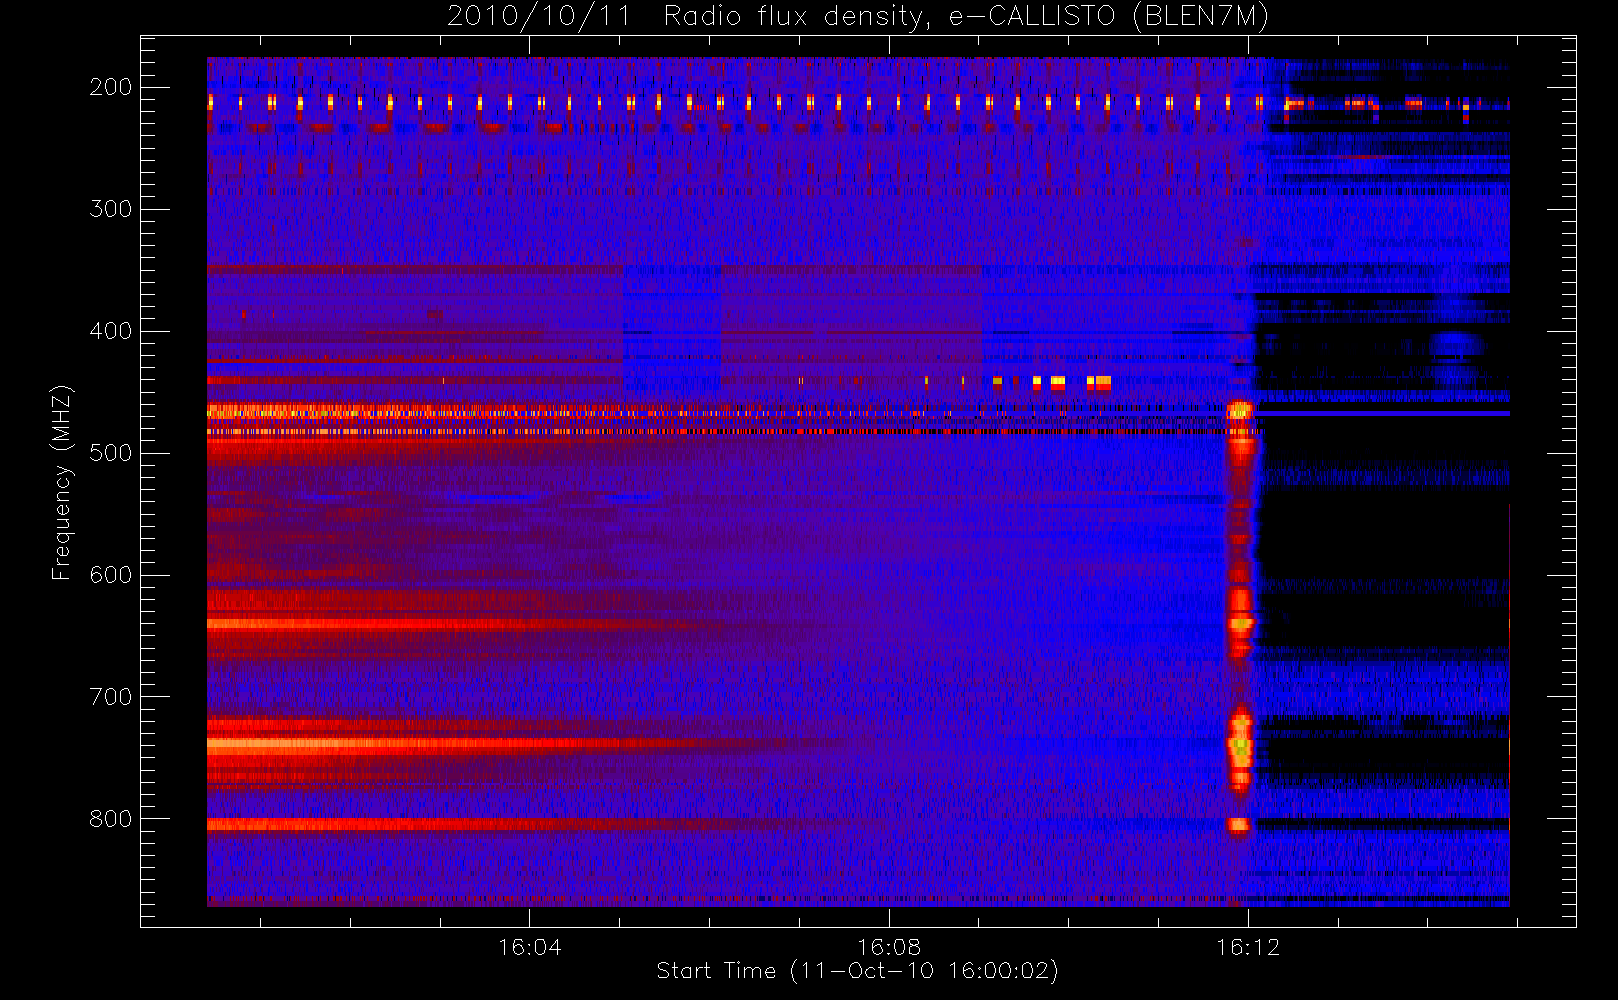Click the 300 frequency axis label

pyautogui.click(x=110, y=209)
